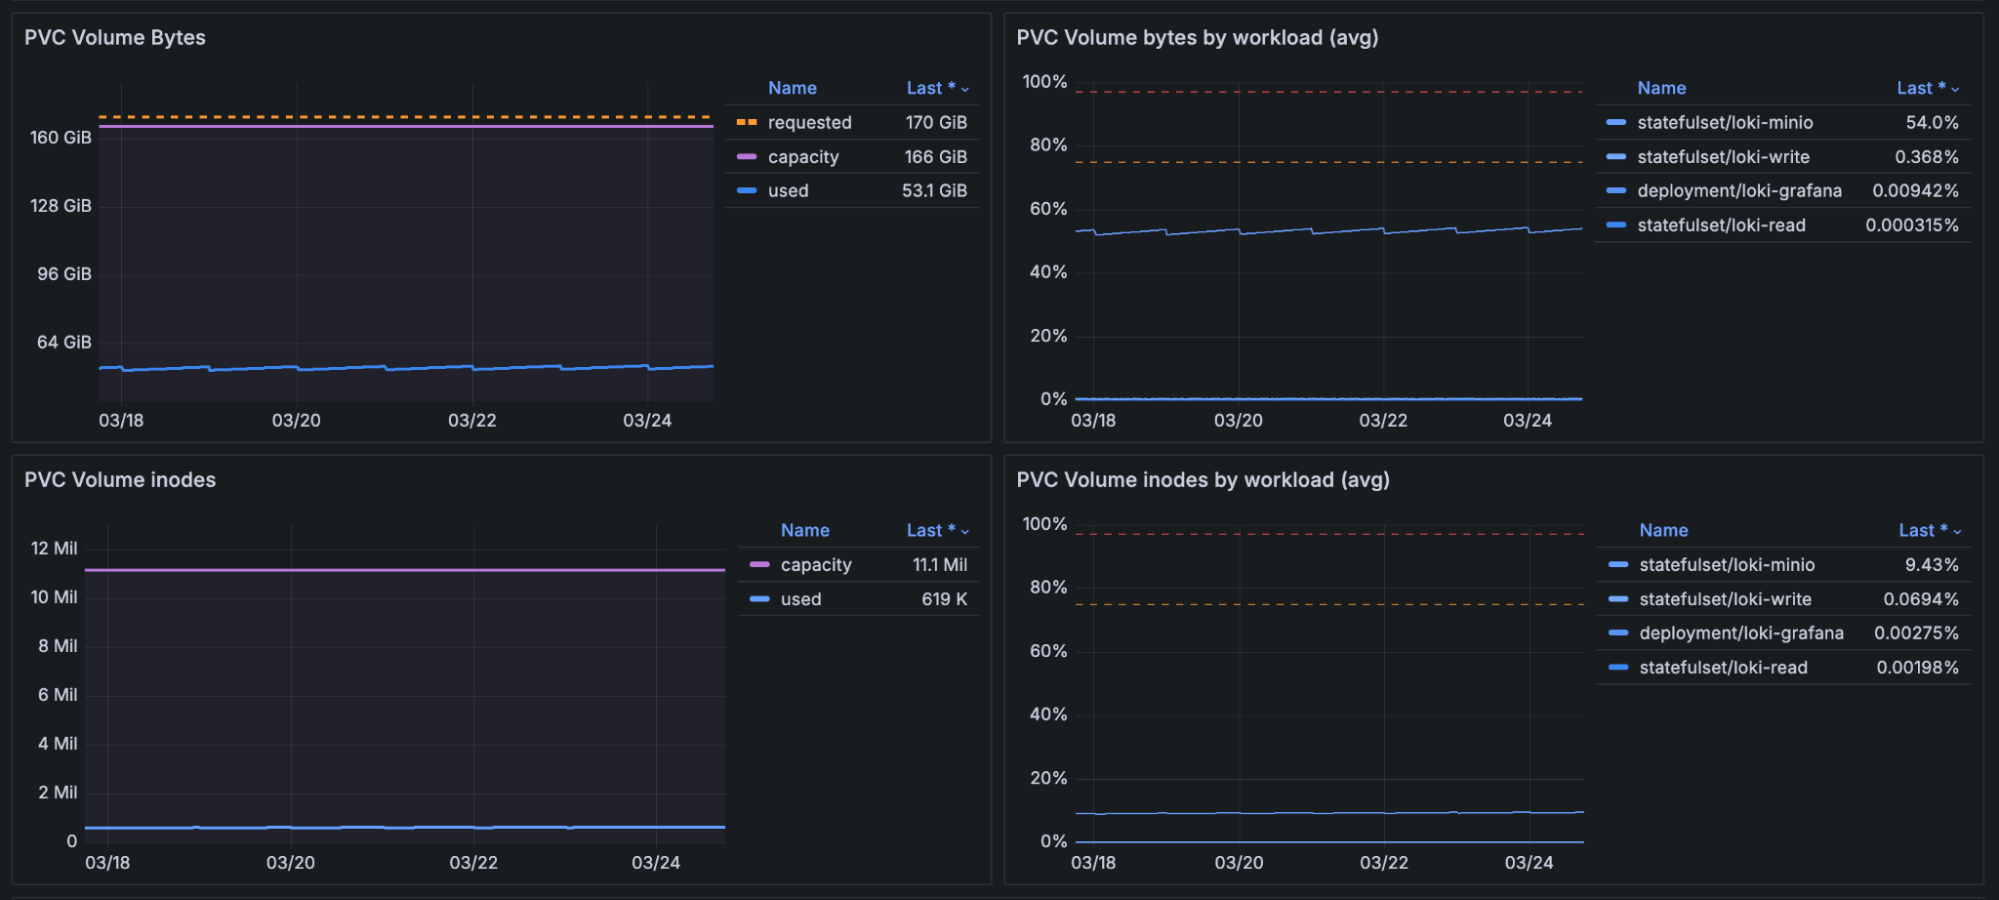
Task: Toggle statefulset/loki-write series in bytes by workload
Action: pos(1723,157)
